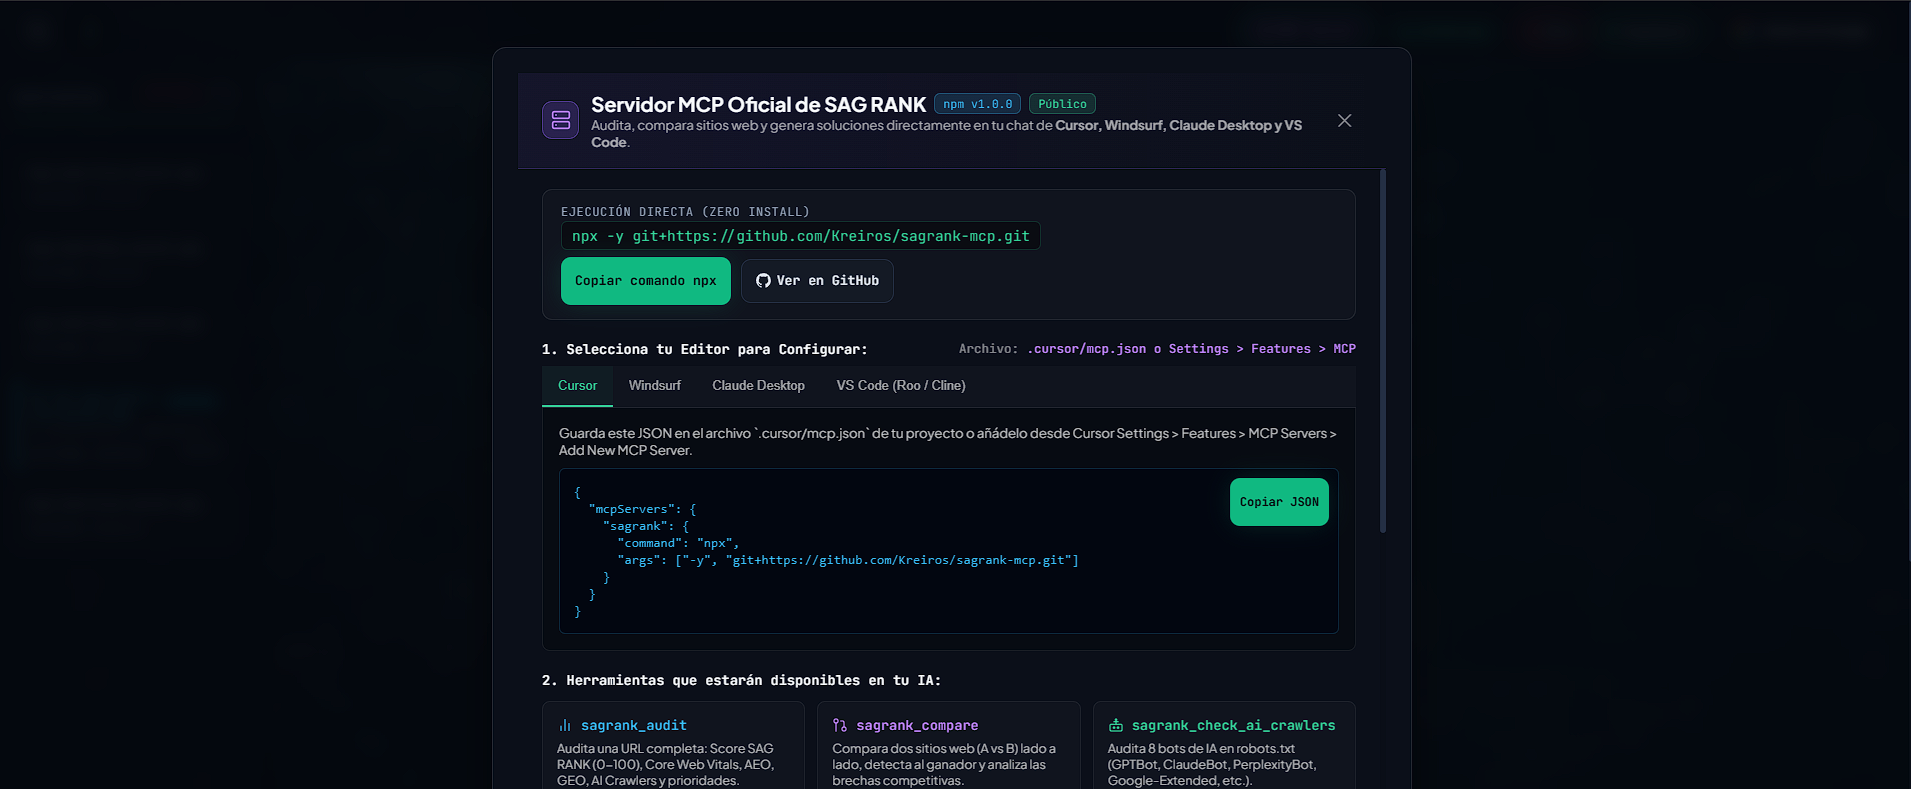Copy the npx command

click(646, 281)
